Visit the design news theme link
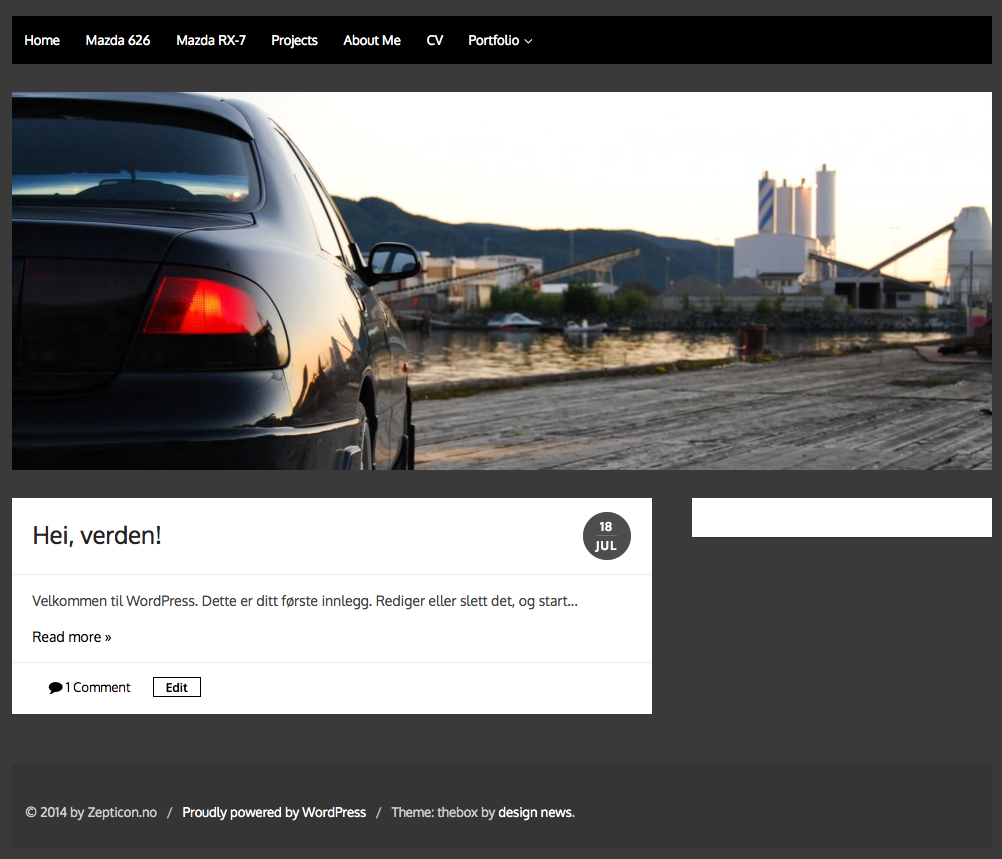Screen dimensions: 1002x859 536,812
